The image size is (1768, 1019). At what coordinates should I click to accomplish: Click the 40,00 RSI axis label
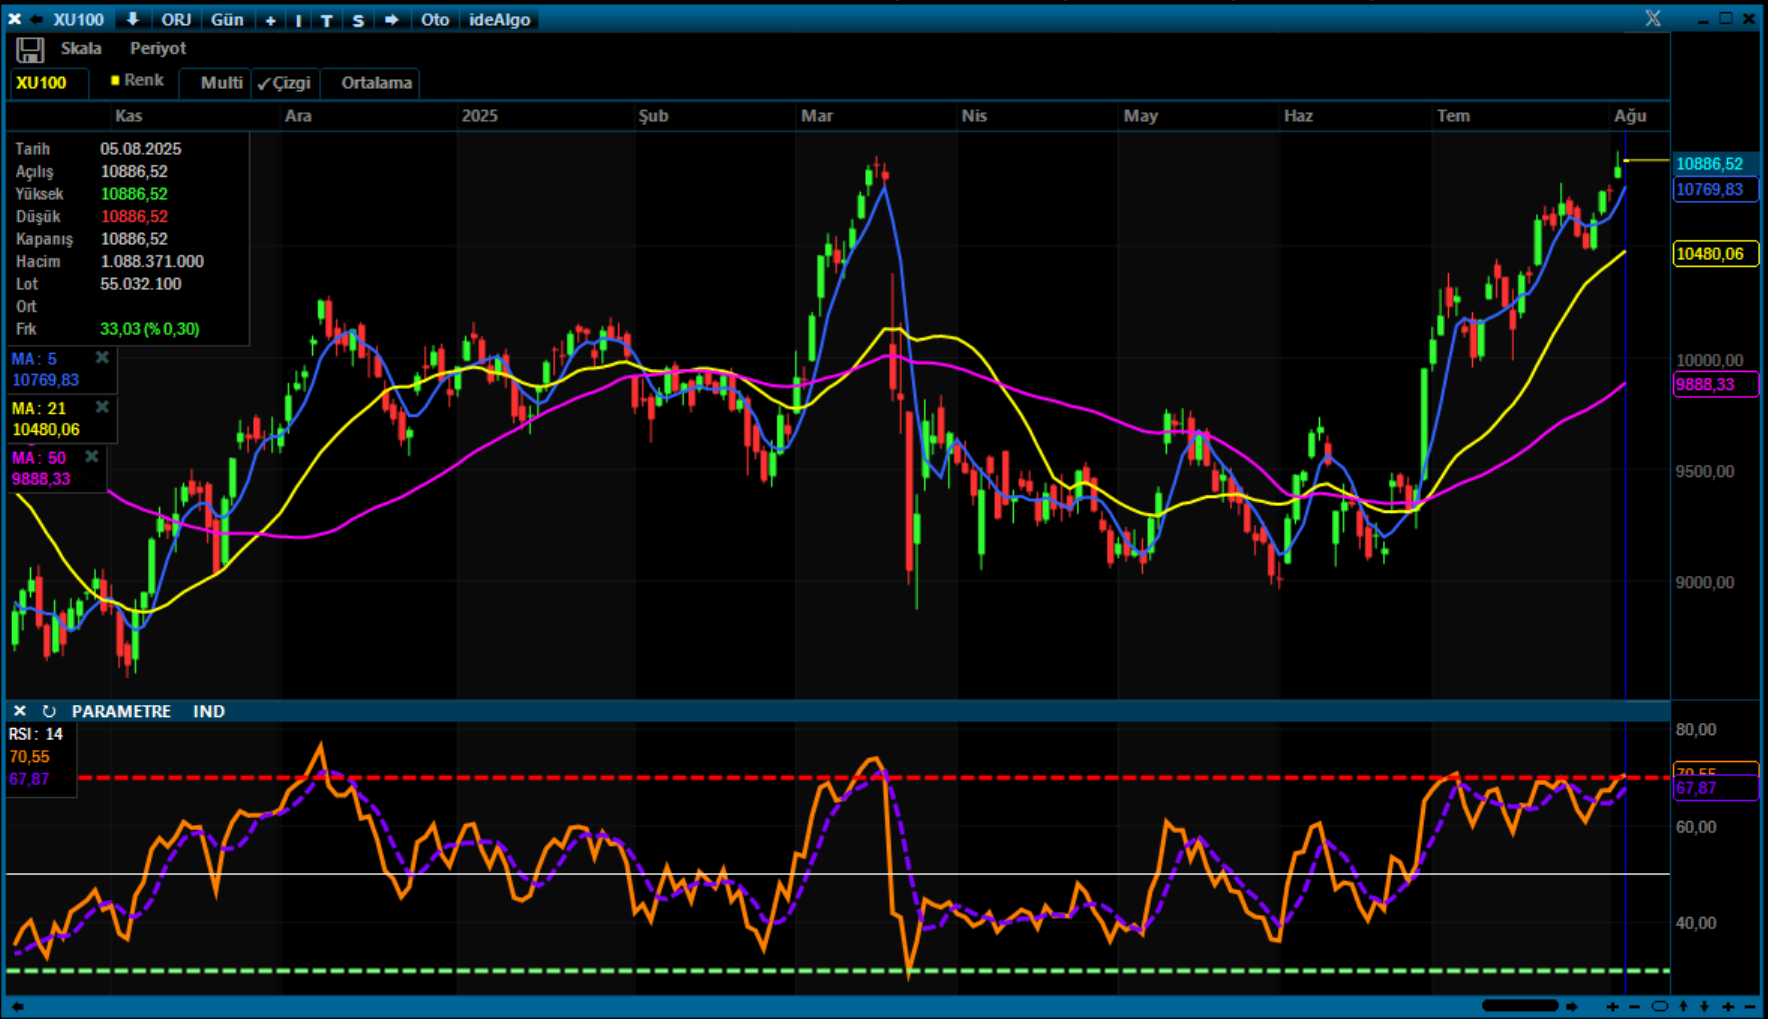pyautogui.click(x=1696, y=923)
